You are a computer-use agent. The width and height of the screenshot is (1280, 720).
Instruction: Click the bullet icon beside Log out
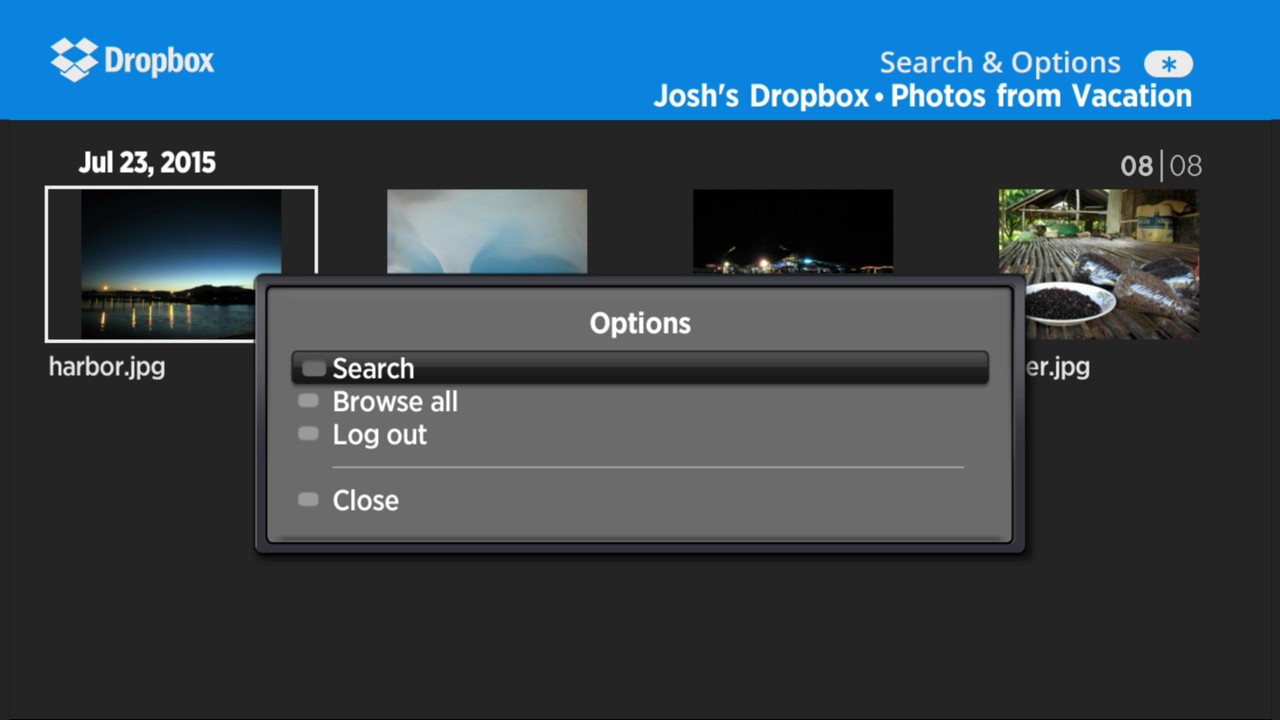point(308,434)
